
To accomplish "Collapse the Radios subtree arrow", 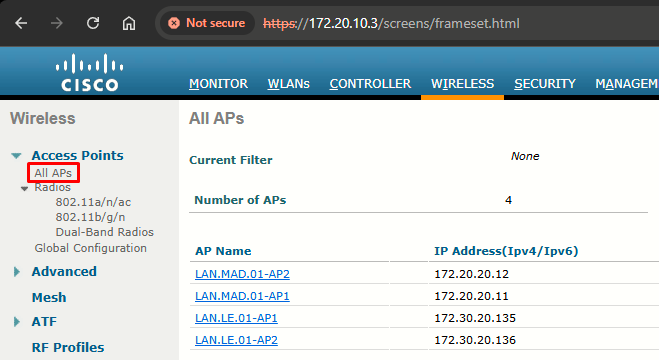I will (24, 189).
